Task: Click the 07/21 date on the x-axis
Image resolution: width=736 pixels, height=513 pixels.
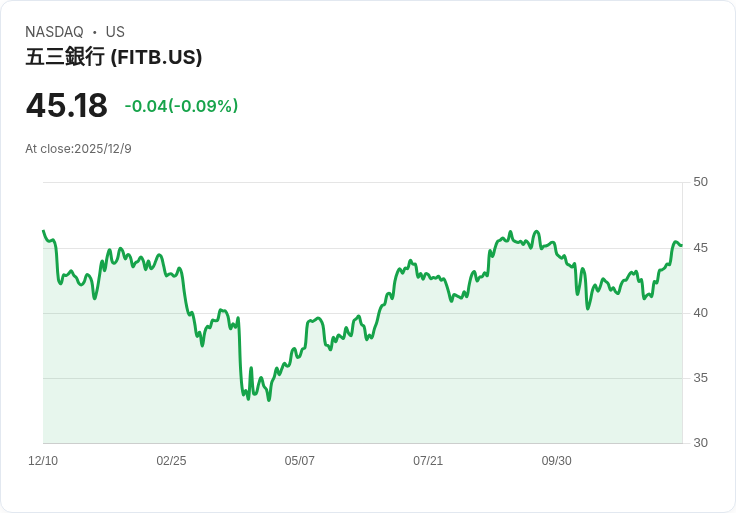Action: (x=428, y=461)
